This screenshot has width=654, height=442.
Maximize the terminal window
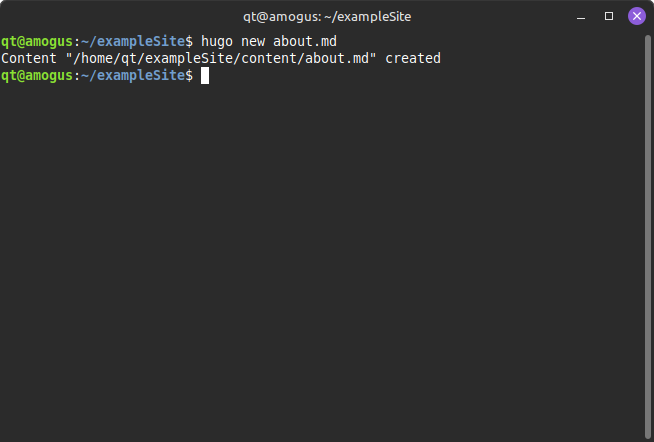pyautogui.click(x=609, y=16)
